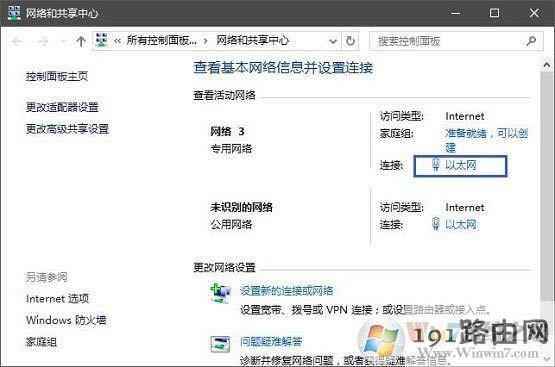Expand the address bar history dropdown
The image size is (555, 367).
tap(333, 41)
